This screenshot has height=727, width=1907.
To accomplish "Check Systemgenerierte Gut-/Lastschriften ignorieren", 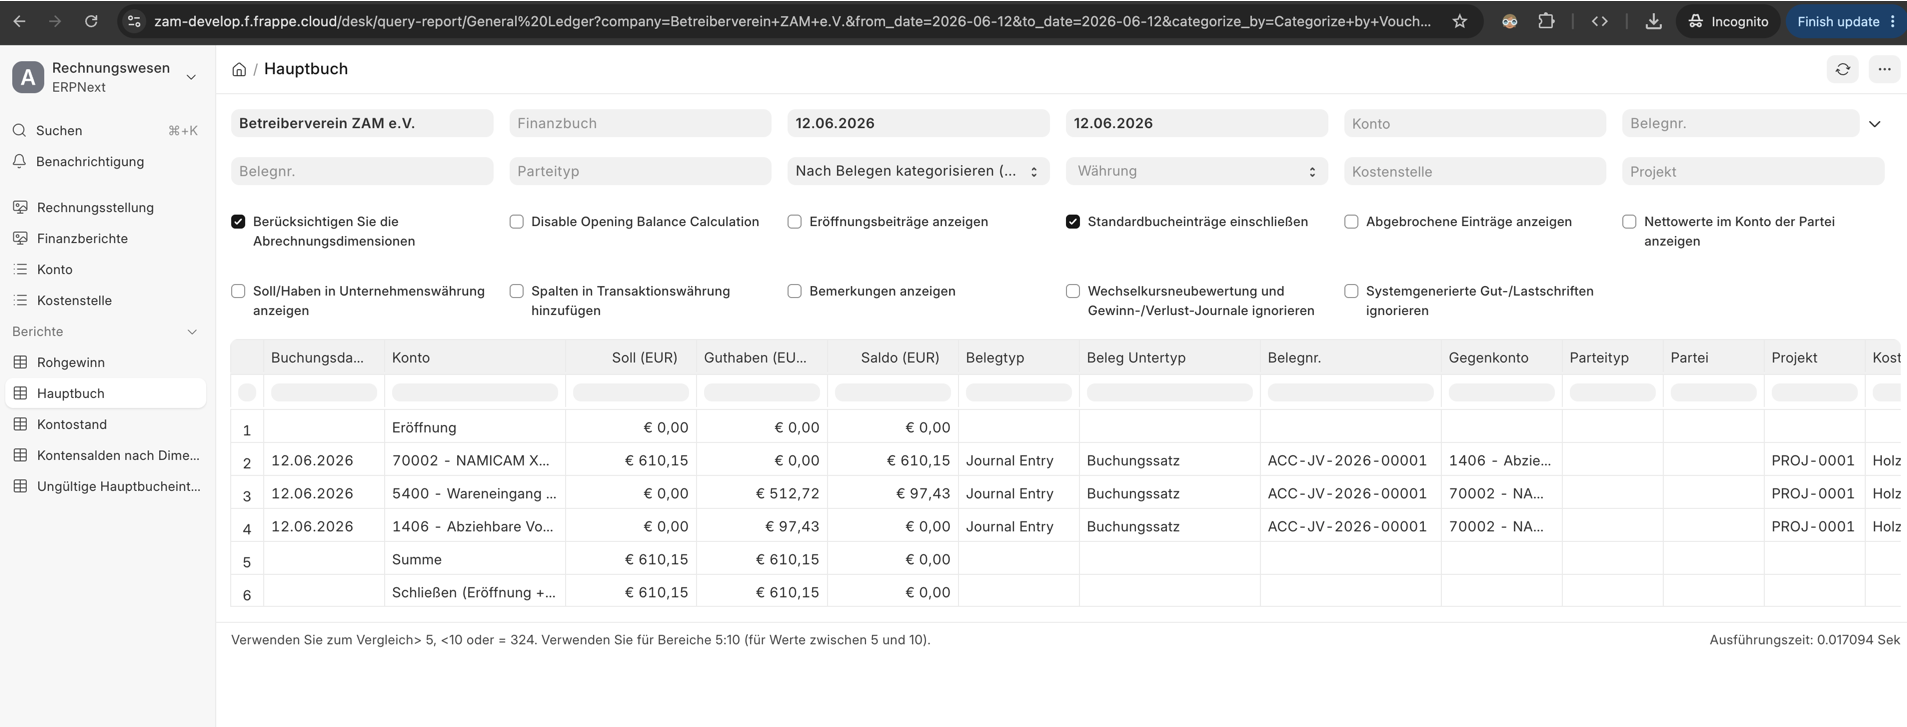I will tap(1351, 292).
